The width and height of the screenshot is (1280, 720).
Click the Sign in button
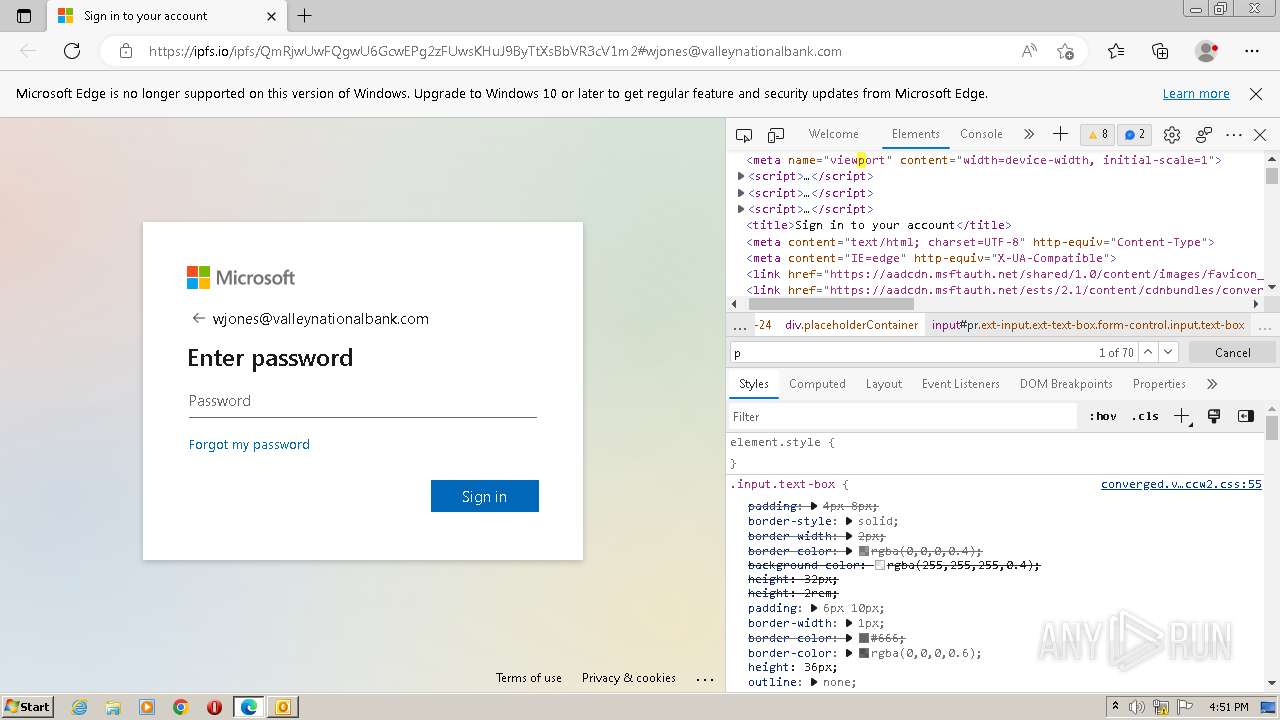pos(484,496)
